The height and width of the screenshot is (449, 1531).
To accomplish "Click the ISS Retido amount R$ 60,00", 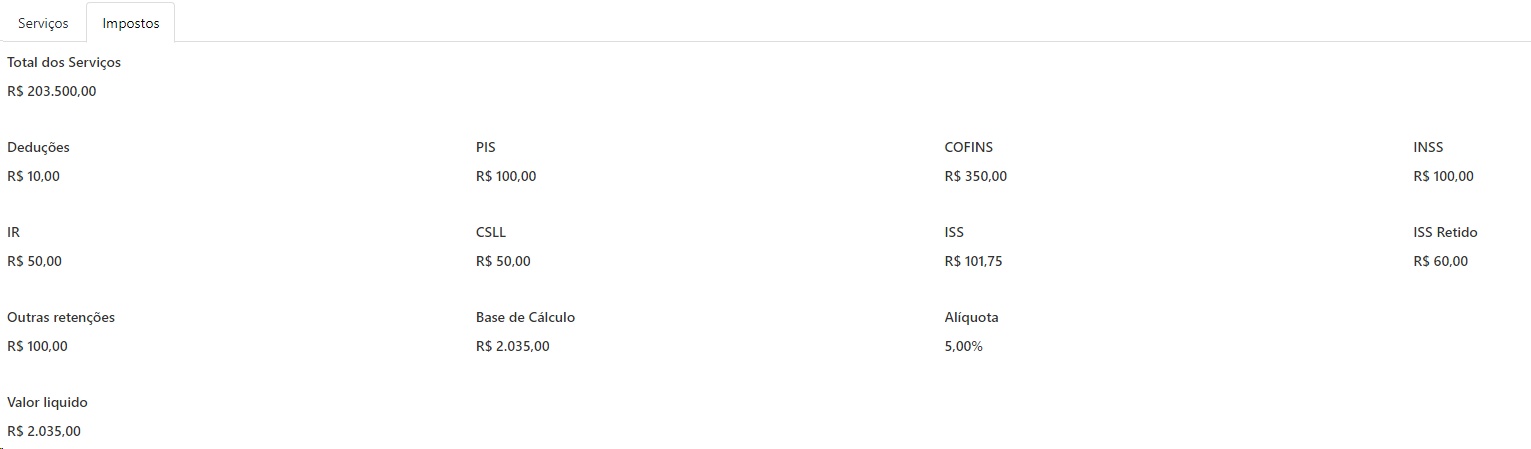I will tap(1440, 262).
